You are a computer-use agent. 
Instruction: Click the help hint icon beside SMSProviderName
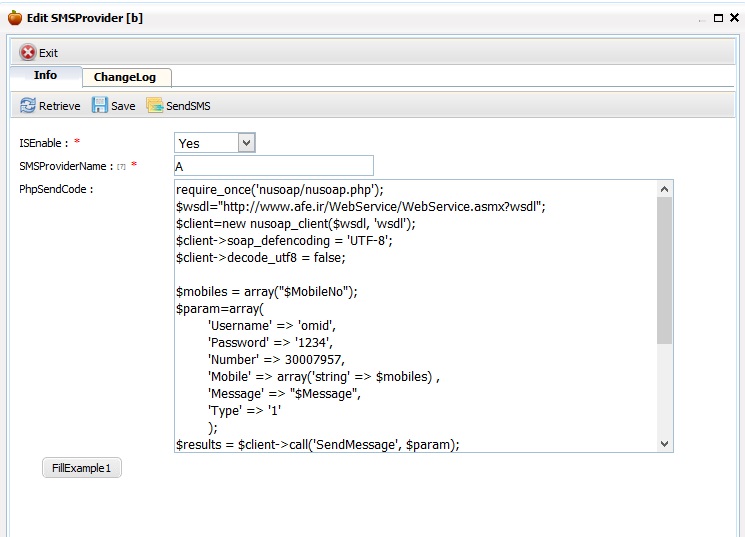pyautogui.click(x=122, y=167)
